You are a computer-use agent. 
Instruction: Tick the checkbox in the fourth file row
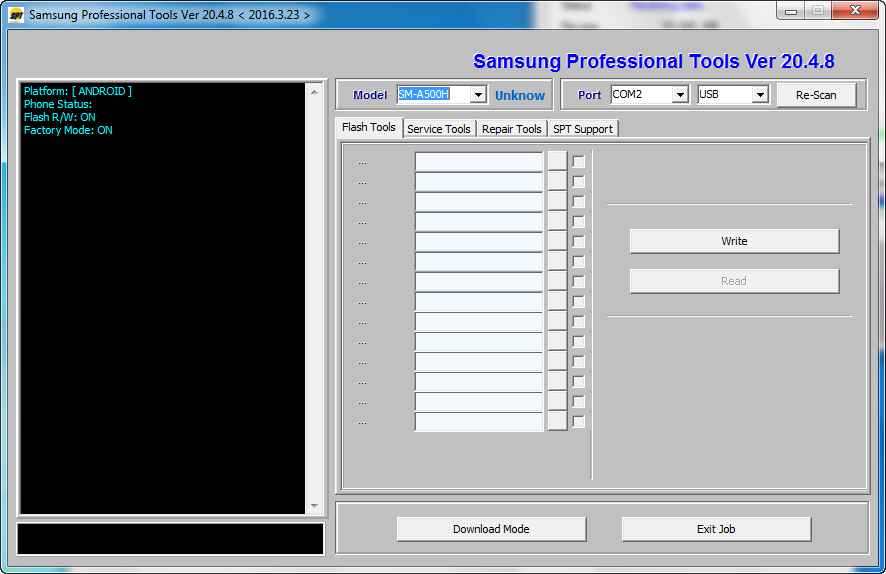[x=579, y=222]
